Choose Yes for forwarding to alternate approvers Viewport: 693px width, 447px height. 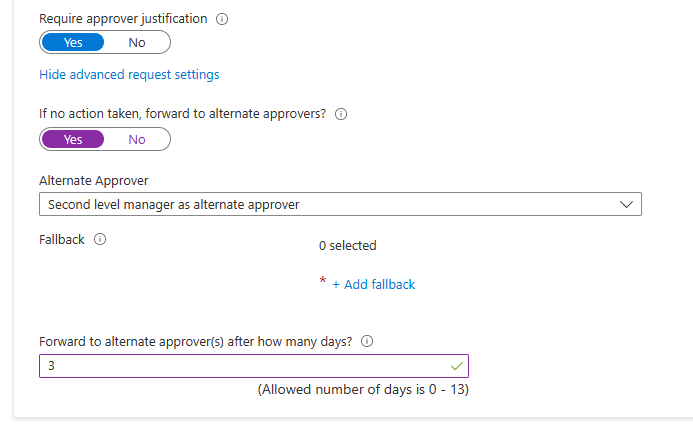tap(74, 139)
